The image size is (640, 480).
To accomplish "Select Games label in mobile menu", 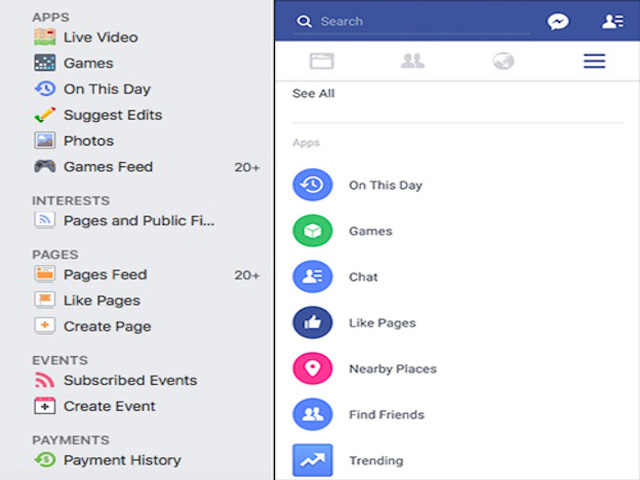I will [x=371, y=231].
